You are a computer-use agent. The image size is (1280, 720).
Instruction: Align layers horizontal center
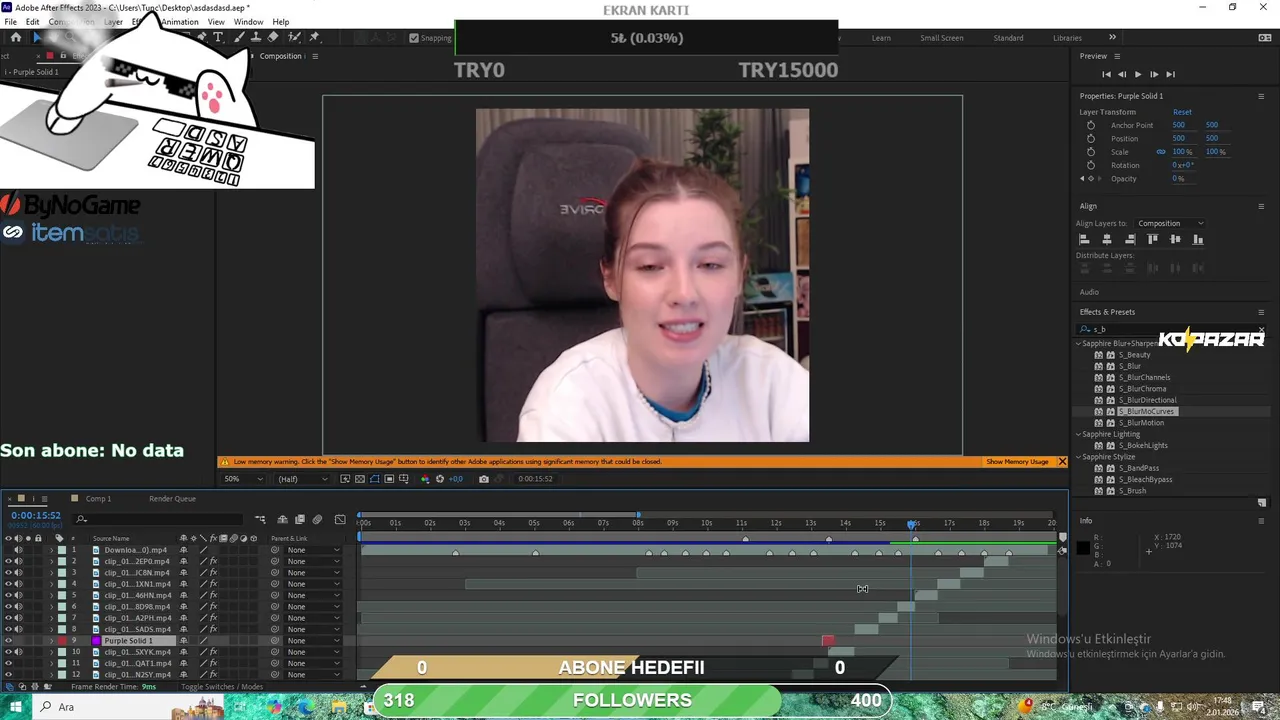click(x=1107, y=239)
